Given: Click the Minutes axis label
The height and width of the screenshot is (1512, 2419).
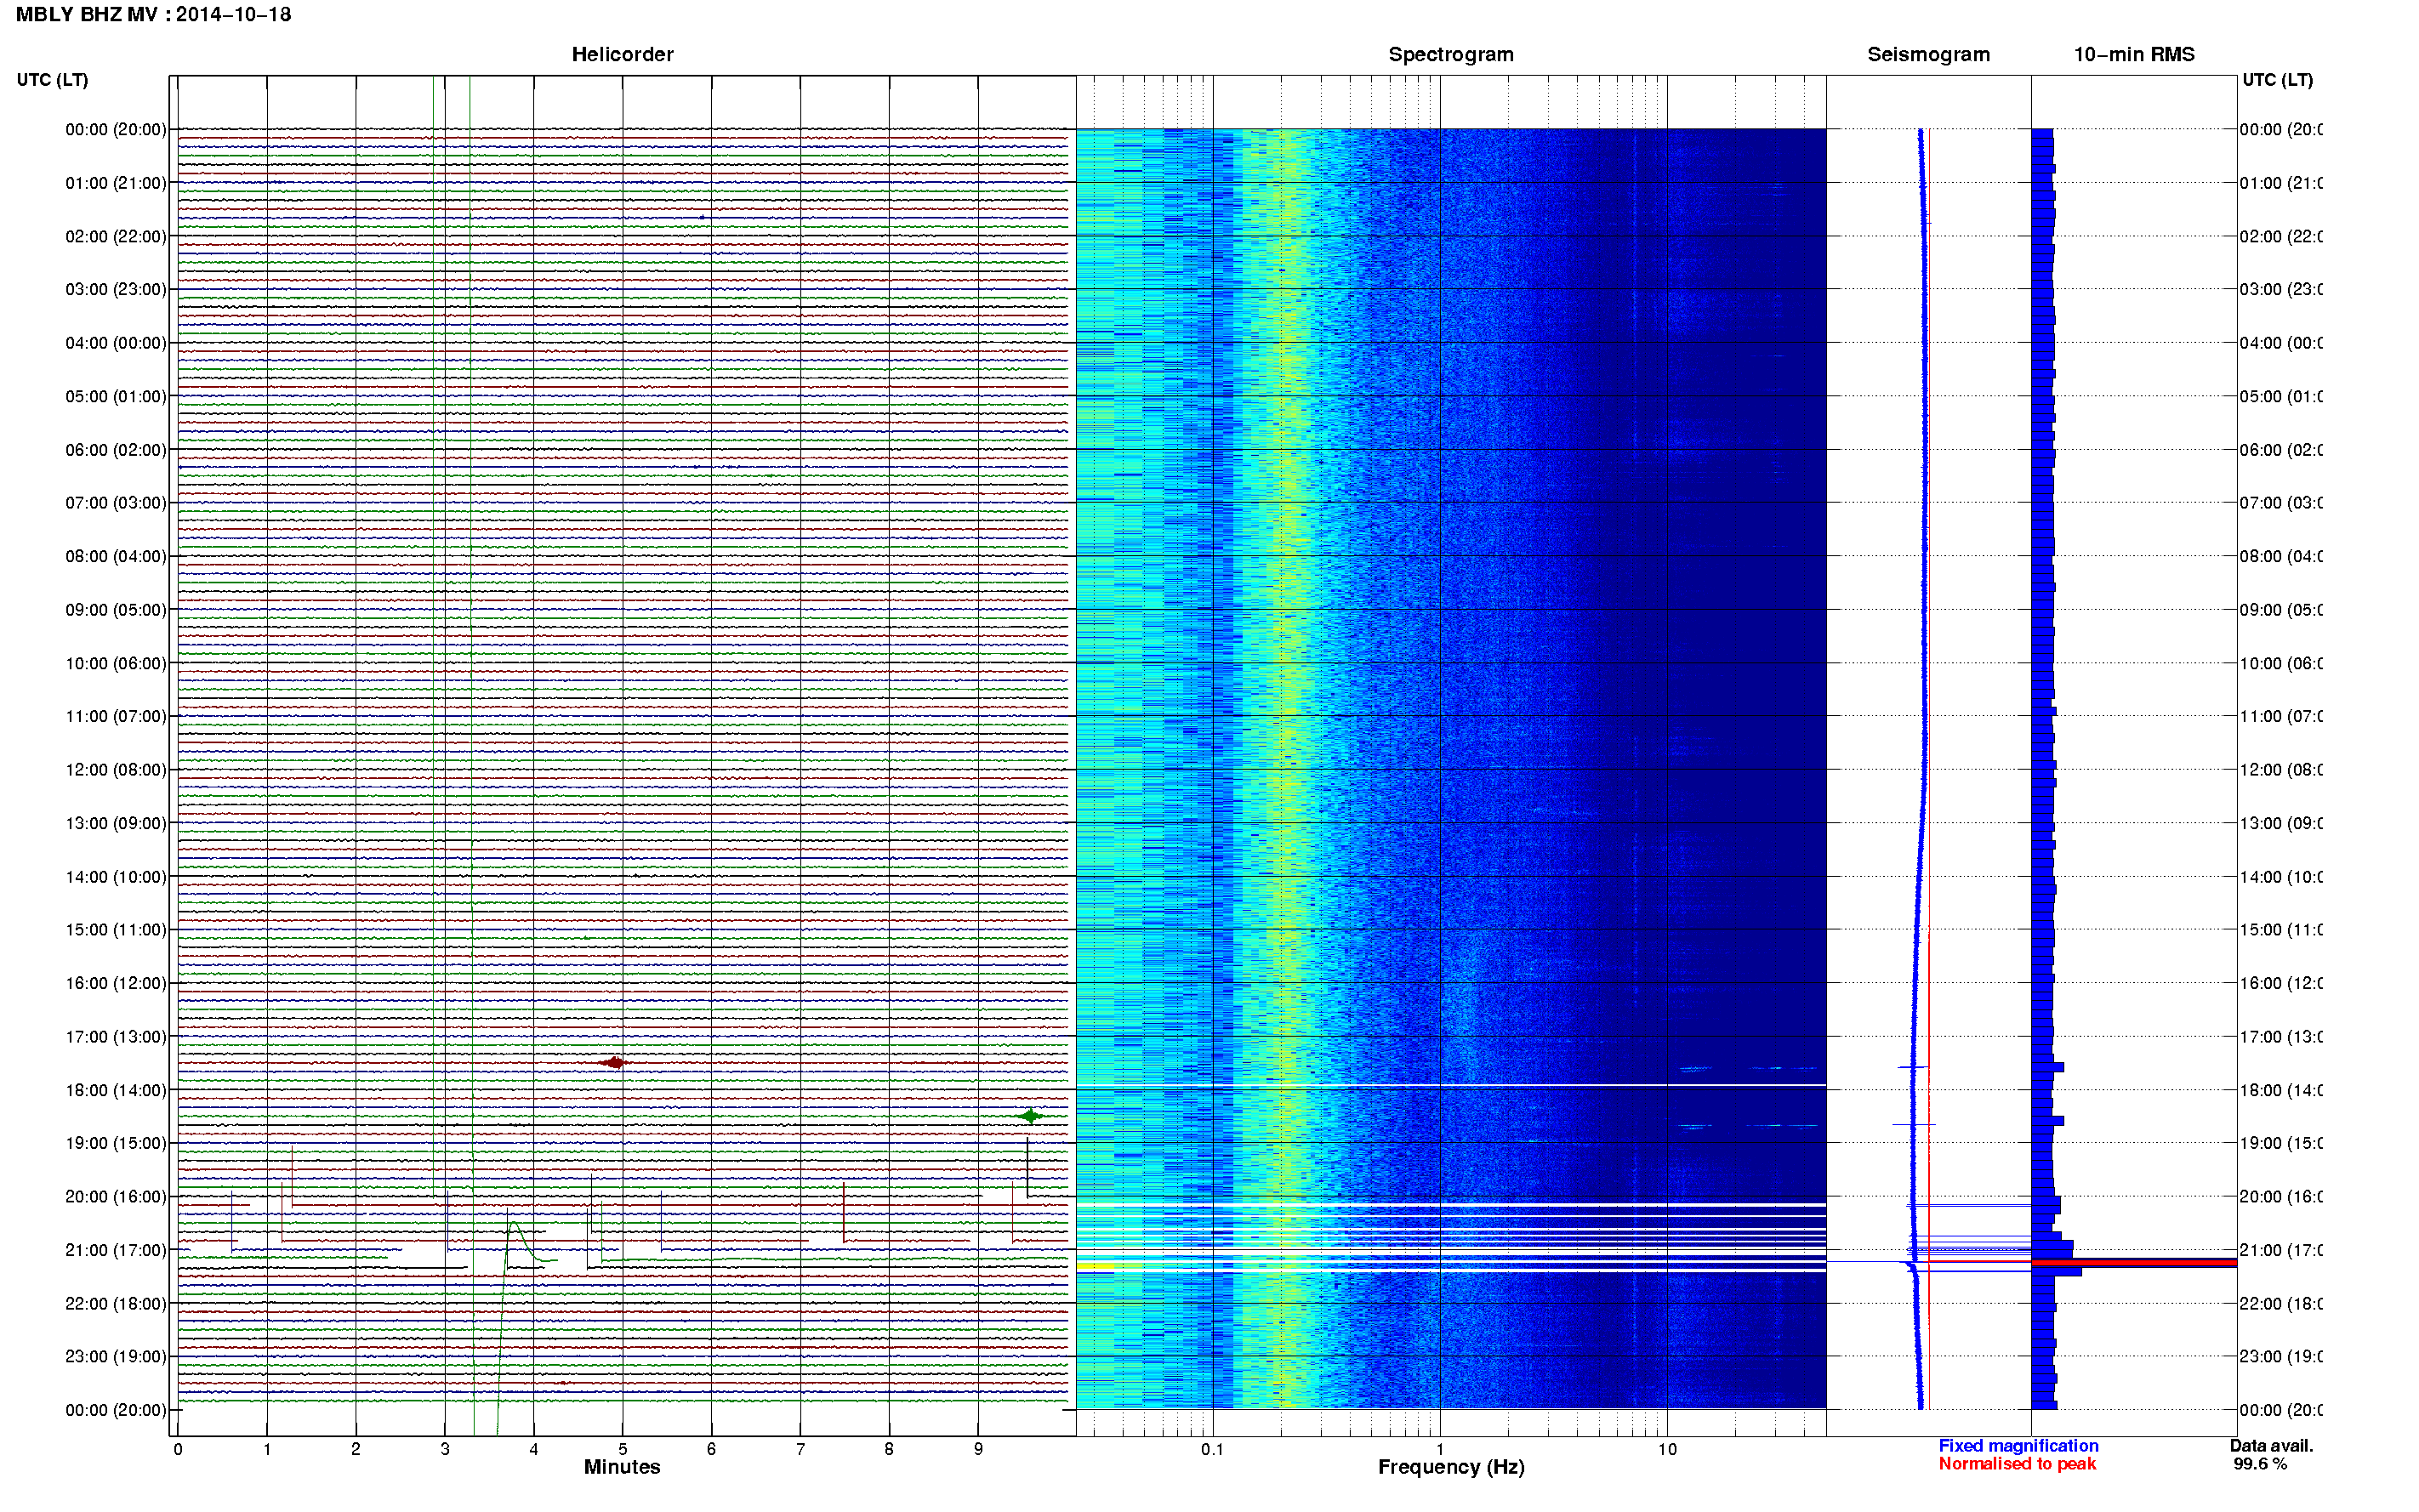Looking at the screenshot, I should point(622,1467).
